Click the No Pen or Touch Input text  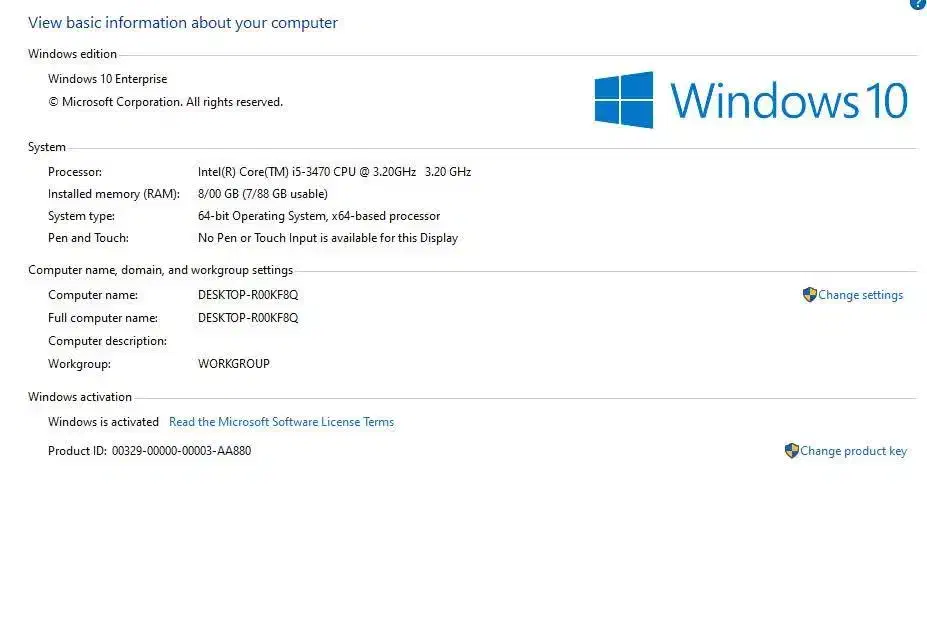328,238
